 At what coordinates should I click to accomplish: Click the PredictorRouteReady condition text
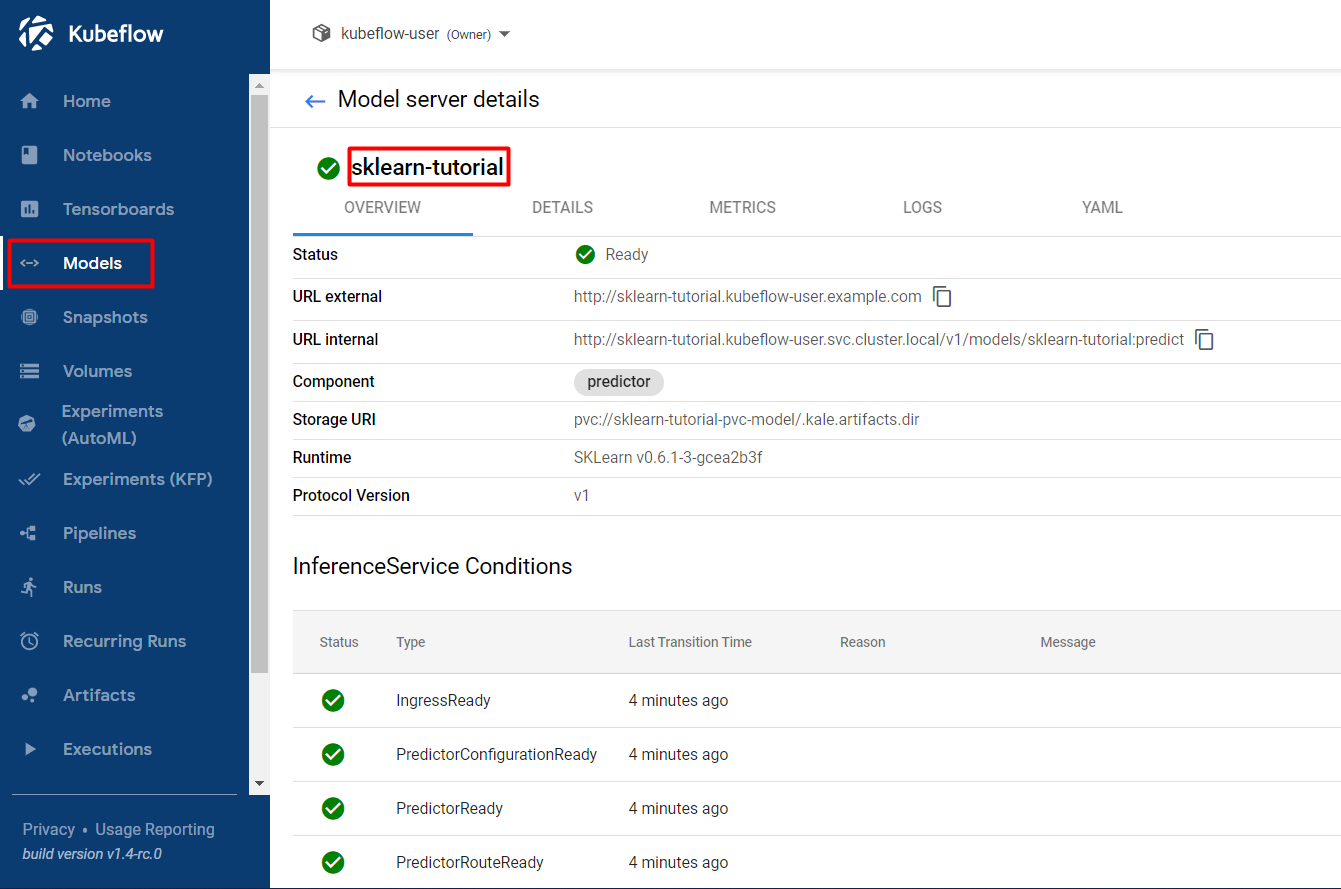pos(470,863)
